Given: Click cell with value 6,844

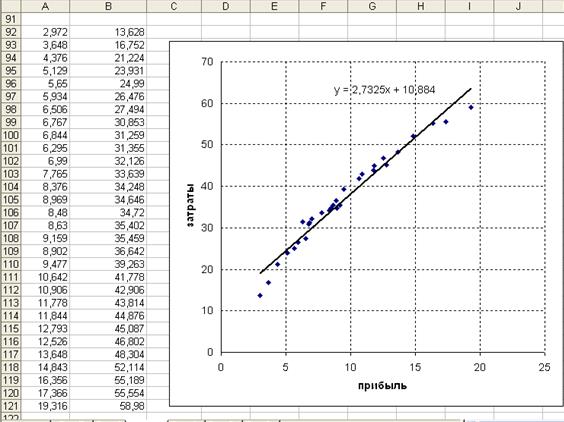Looking at the screenshot, I should tap(45, 135).
